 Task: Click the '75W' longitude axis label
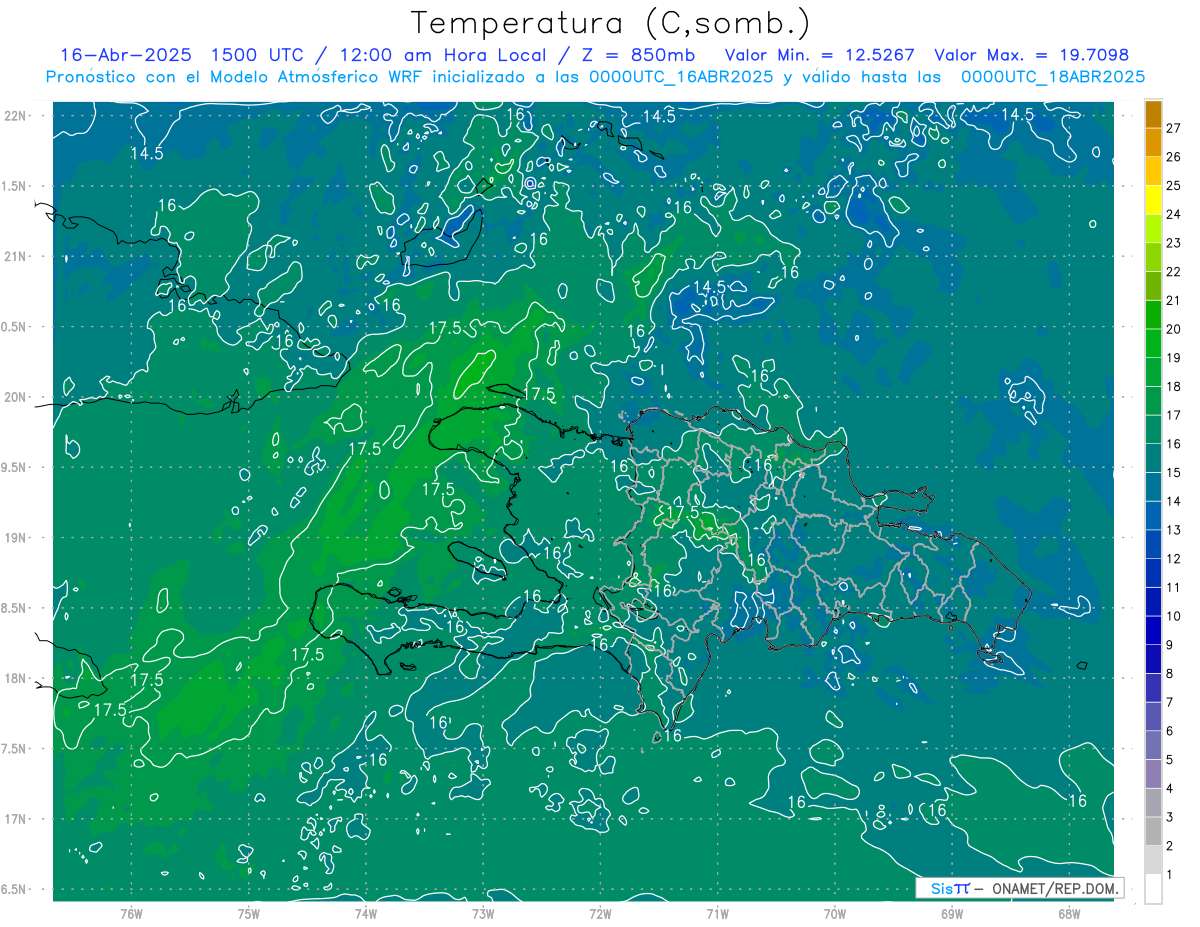249,913
